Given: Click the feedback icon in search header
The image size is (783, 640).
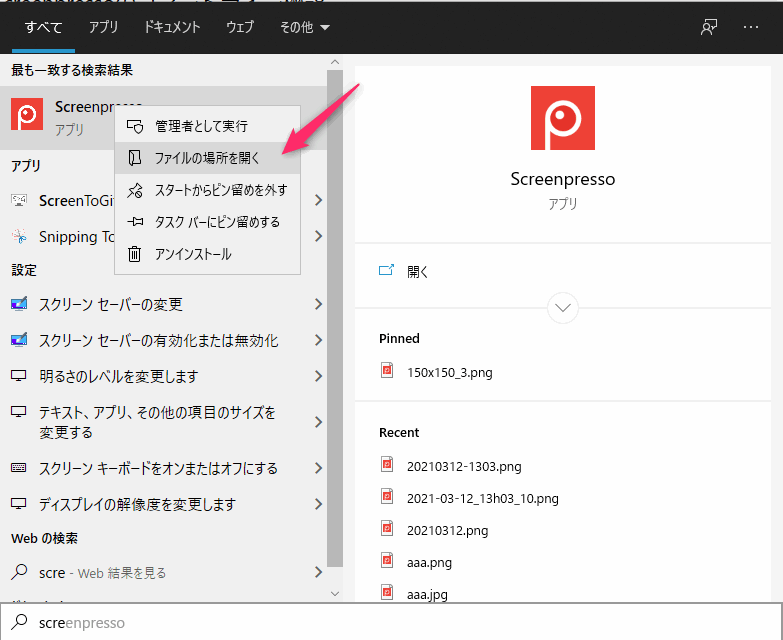Looking at the screenshot, I should pyautogui.click(x=709, y=27).
